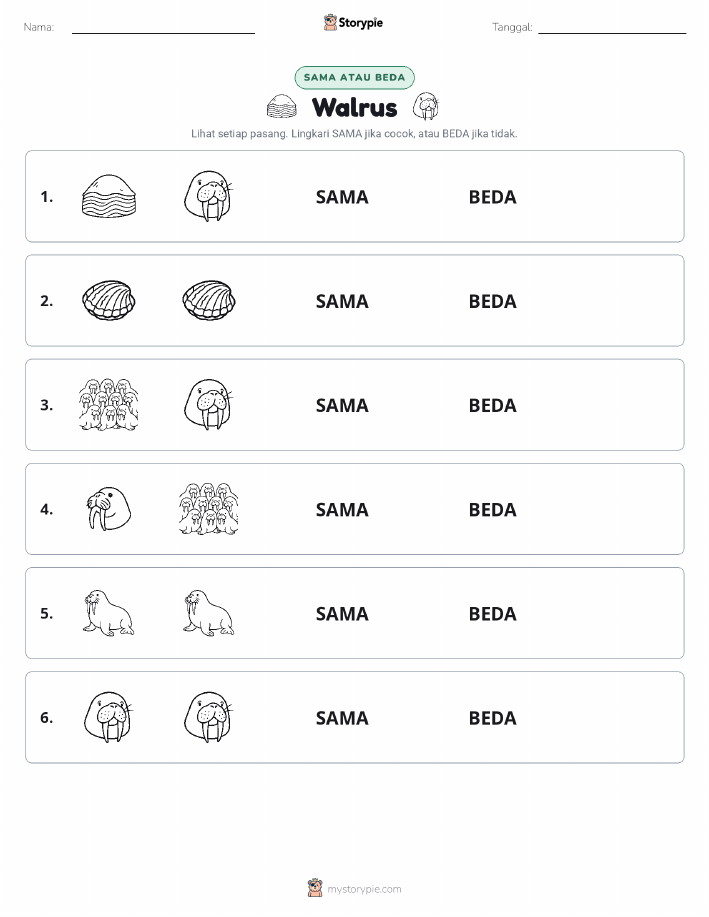Choose SAMA for question 2
This screenshot has width=709, height=917.
[342, 301]
